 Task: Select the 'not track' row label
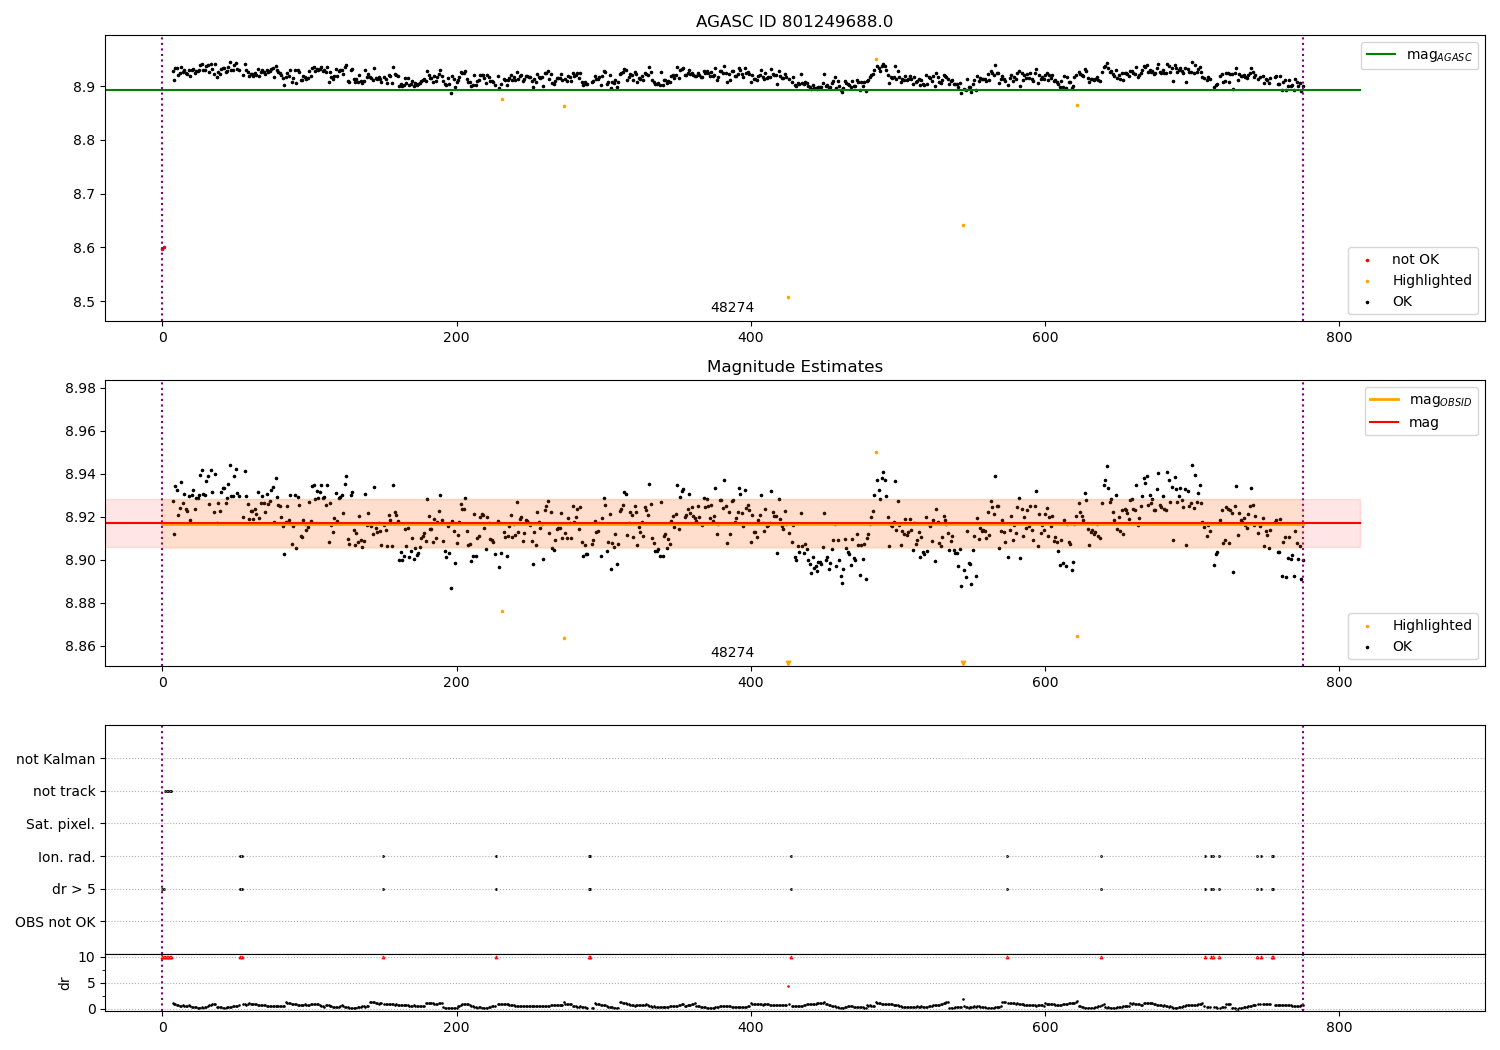point(64,791)
